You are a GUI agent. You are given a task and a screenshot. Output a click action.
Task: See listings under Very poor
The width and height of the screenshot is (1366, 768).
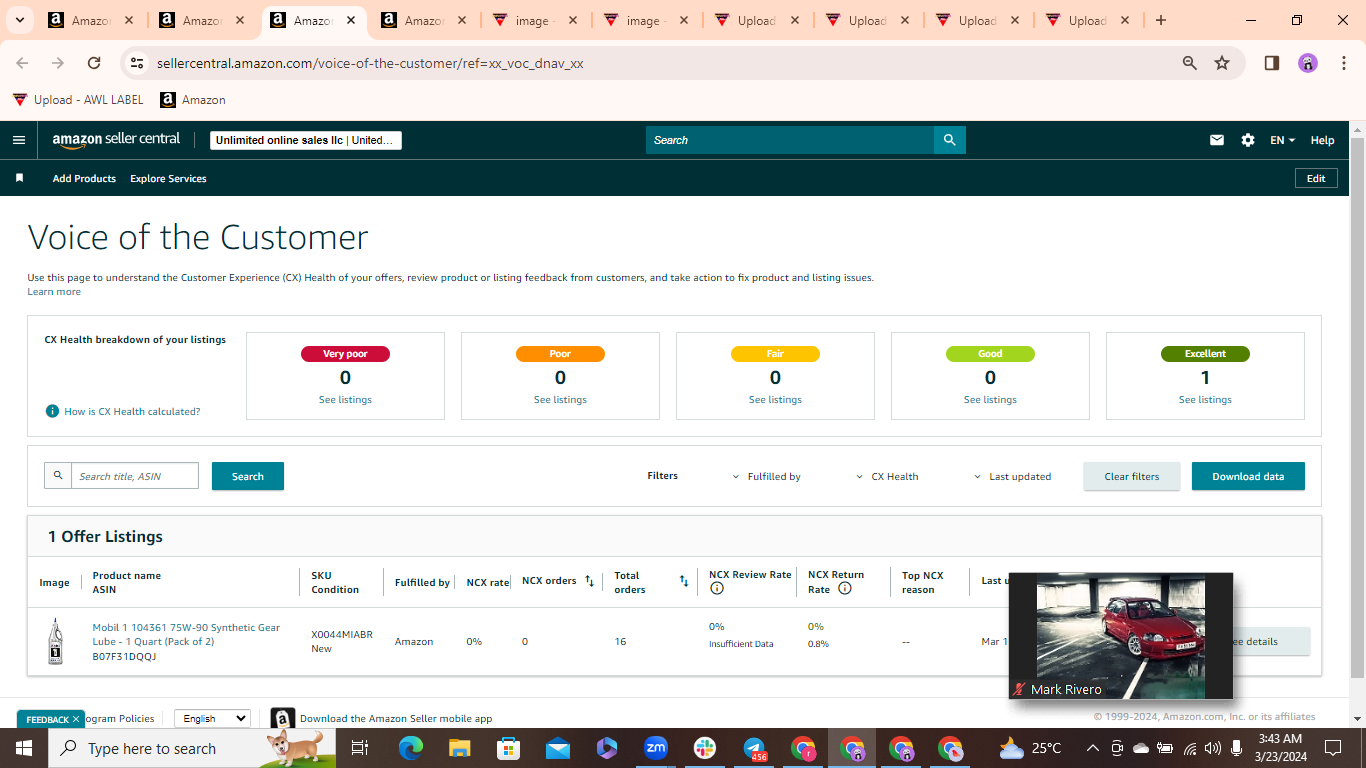click(x=345, y=399)
